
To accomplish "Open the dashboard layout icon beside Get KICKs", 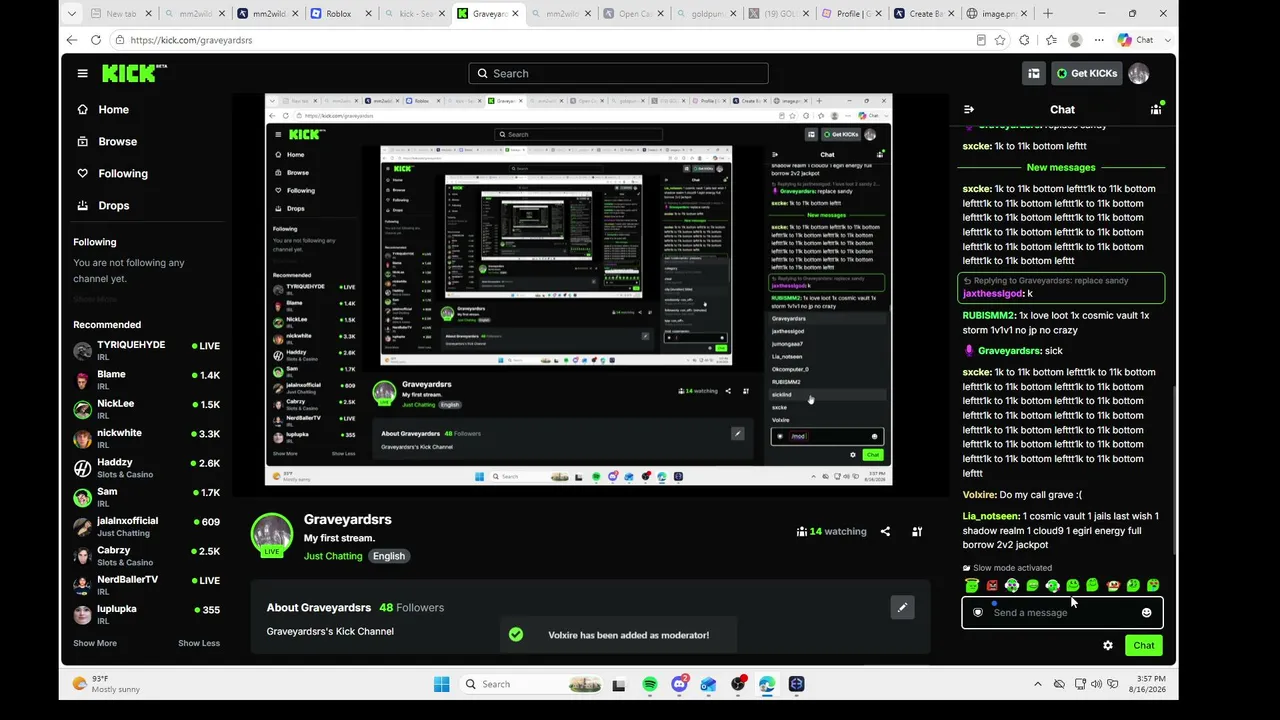I will point(1034,73).
